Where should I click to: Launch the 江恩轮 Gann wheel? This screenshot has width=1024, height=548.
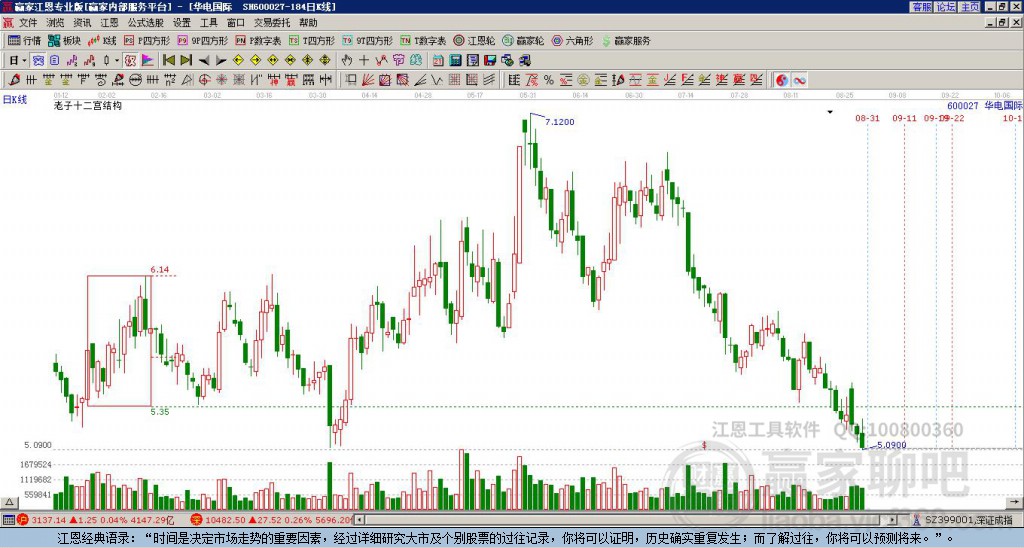[474, 40]
